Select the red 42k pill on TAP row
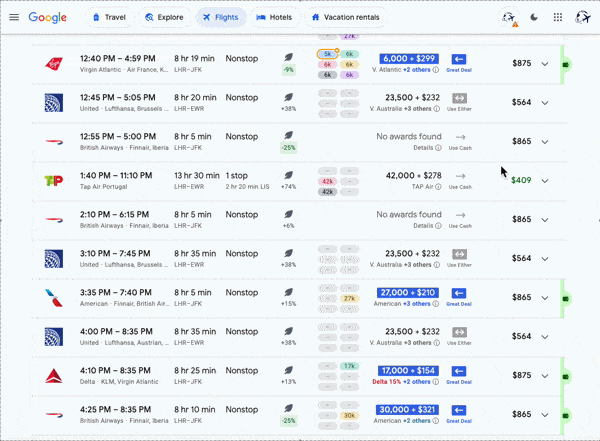This screenshot has width=600, height=441. pos(328,181)
